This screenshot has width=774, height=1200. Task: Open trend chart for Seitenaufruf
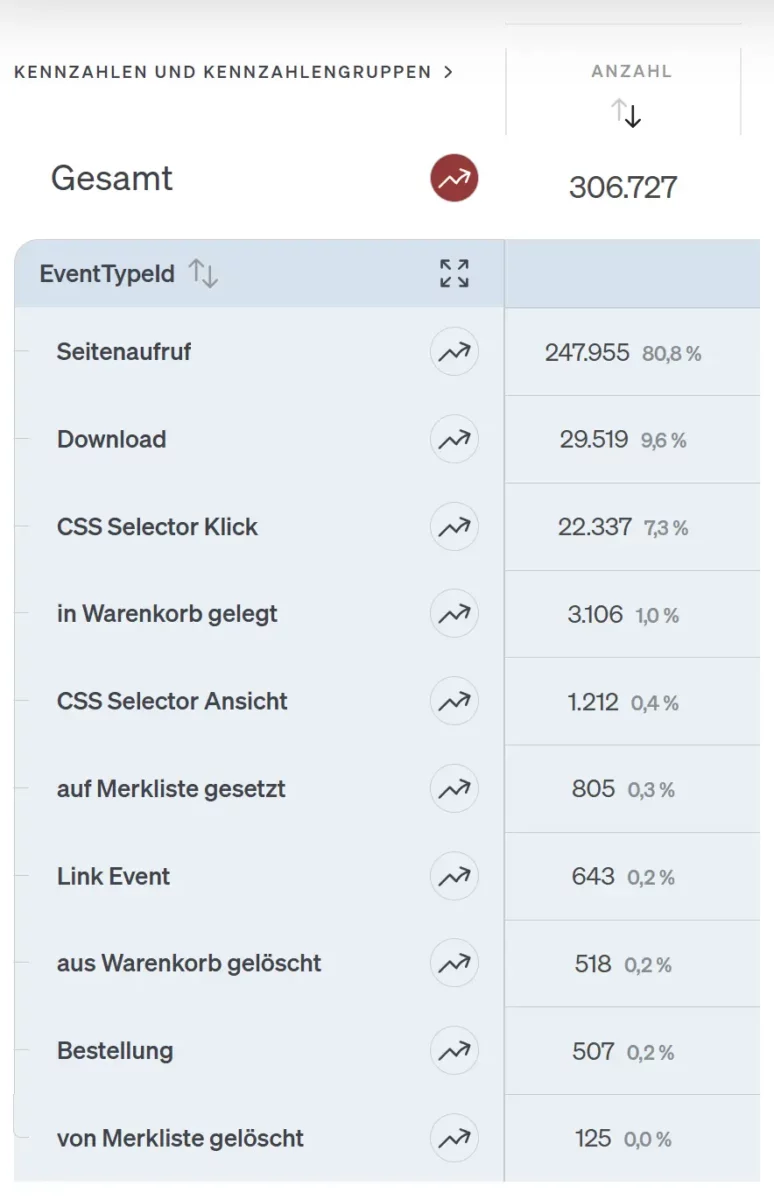[454, 352]
